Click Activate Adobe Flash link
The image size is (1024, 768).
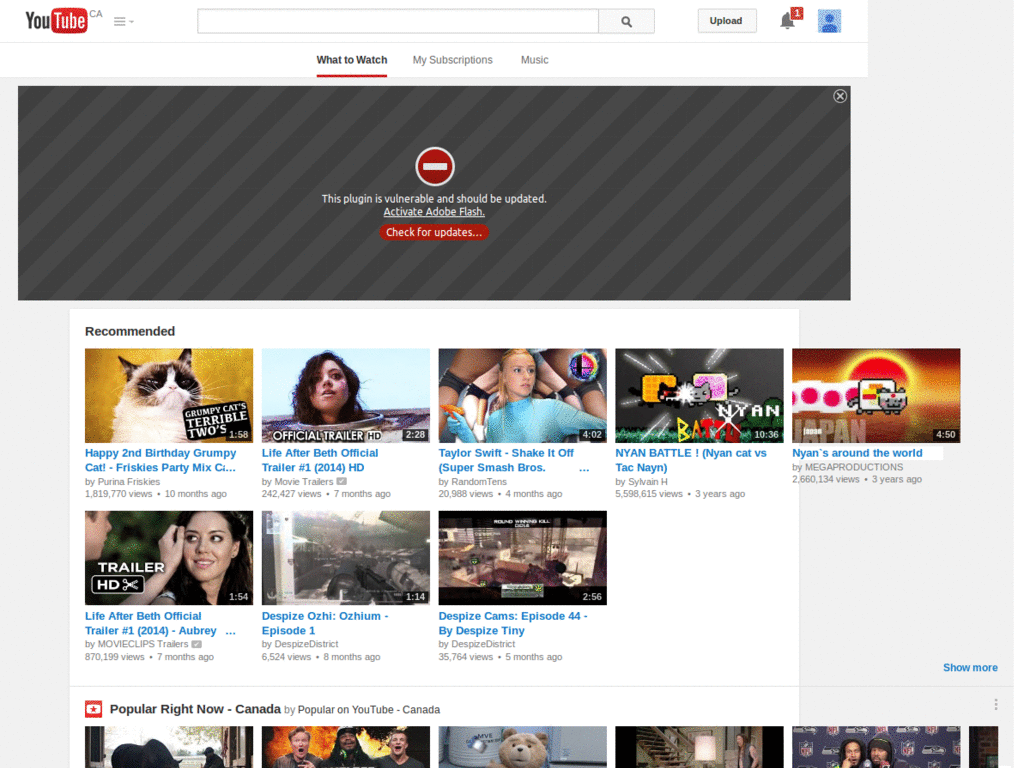point(434,212)
